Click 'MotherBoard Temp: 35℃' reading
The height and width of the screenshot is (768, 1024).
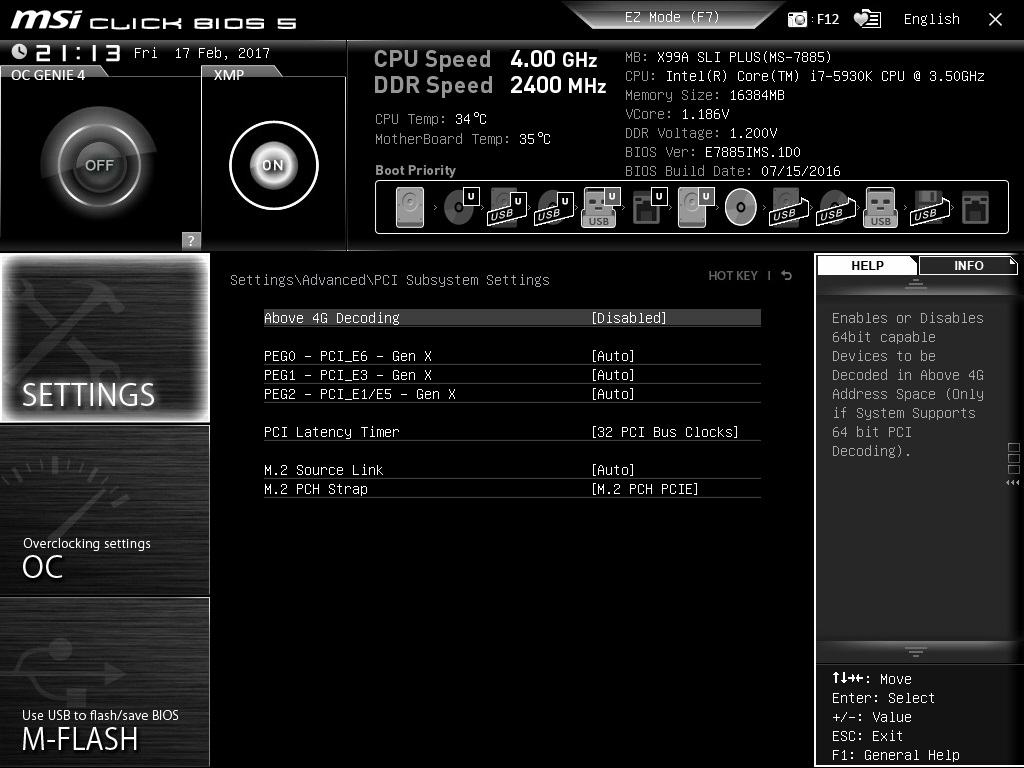(x=463, y=139)
